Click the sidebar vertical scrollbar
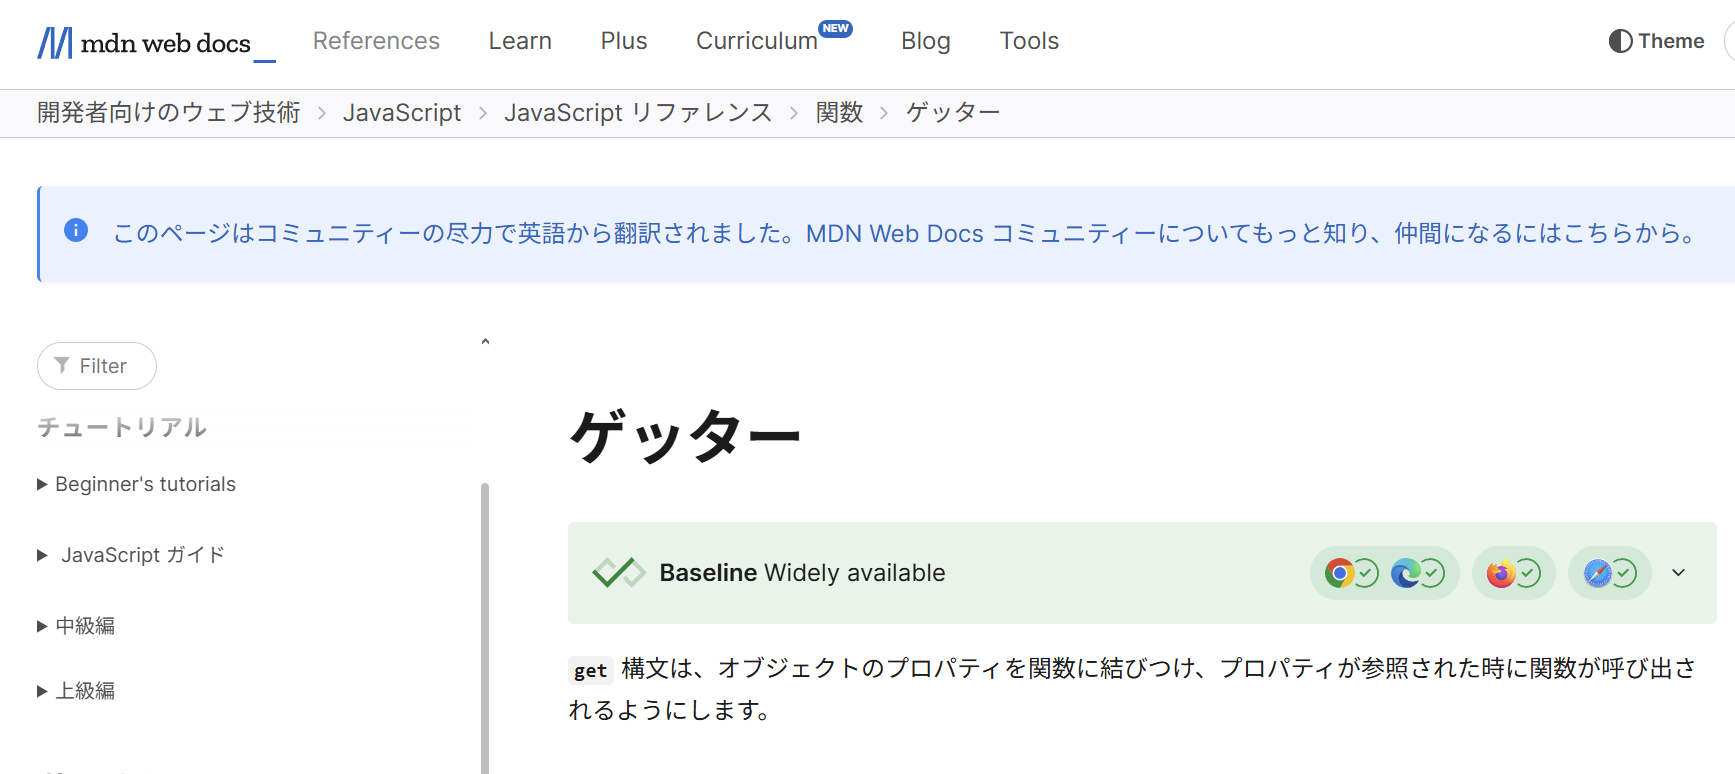1735x774 pixels. (x=485, y=628)
